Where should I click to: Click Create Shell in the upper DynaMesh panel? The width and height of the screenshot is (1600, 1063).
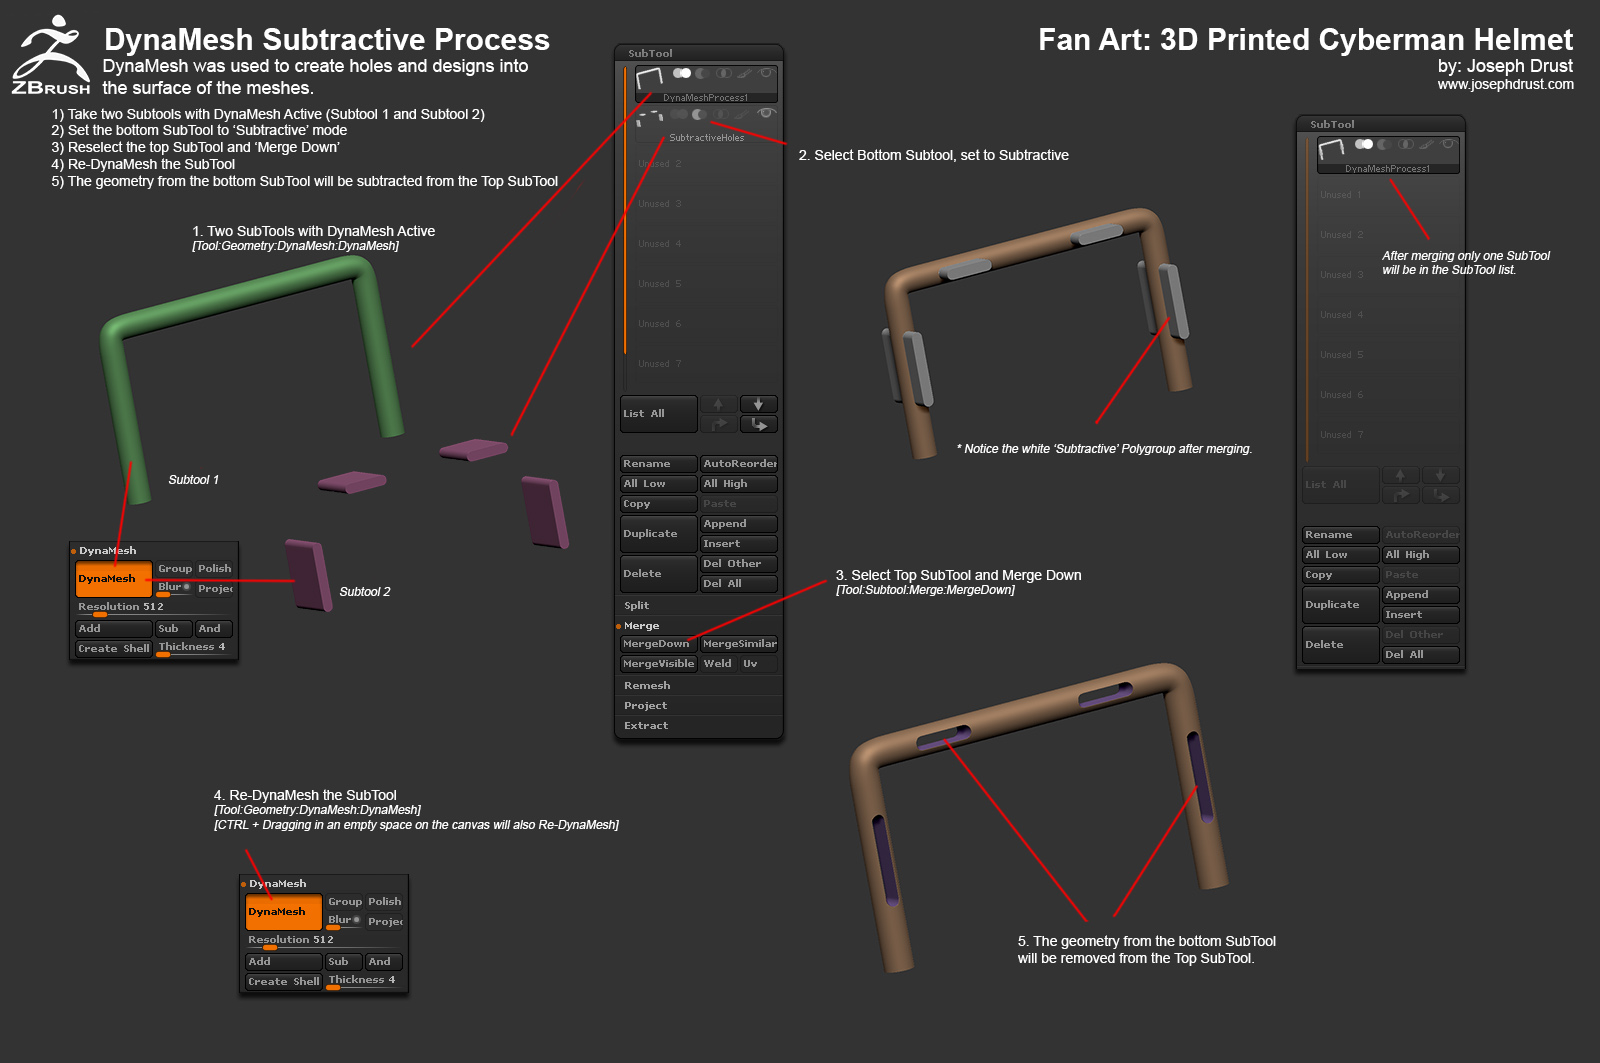[x=114, y=649]
